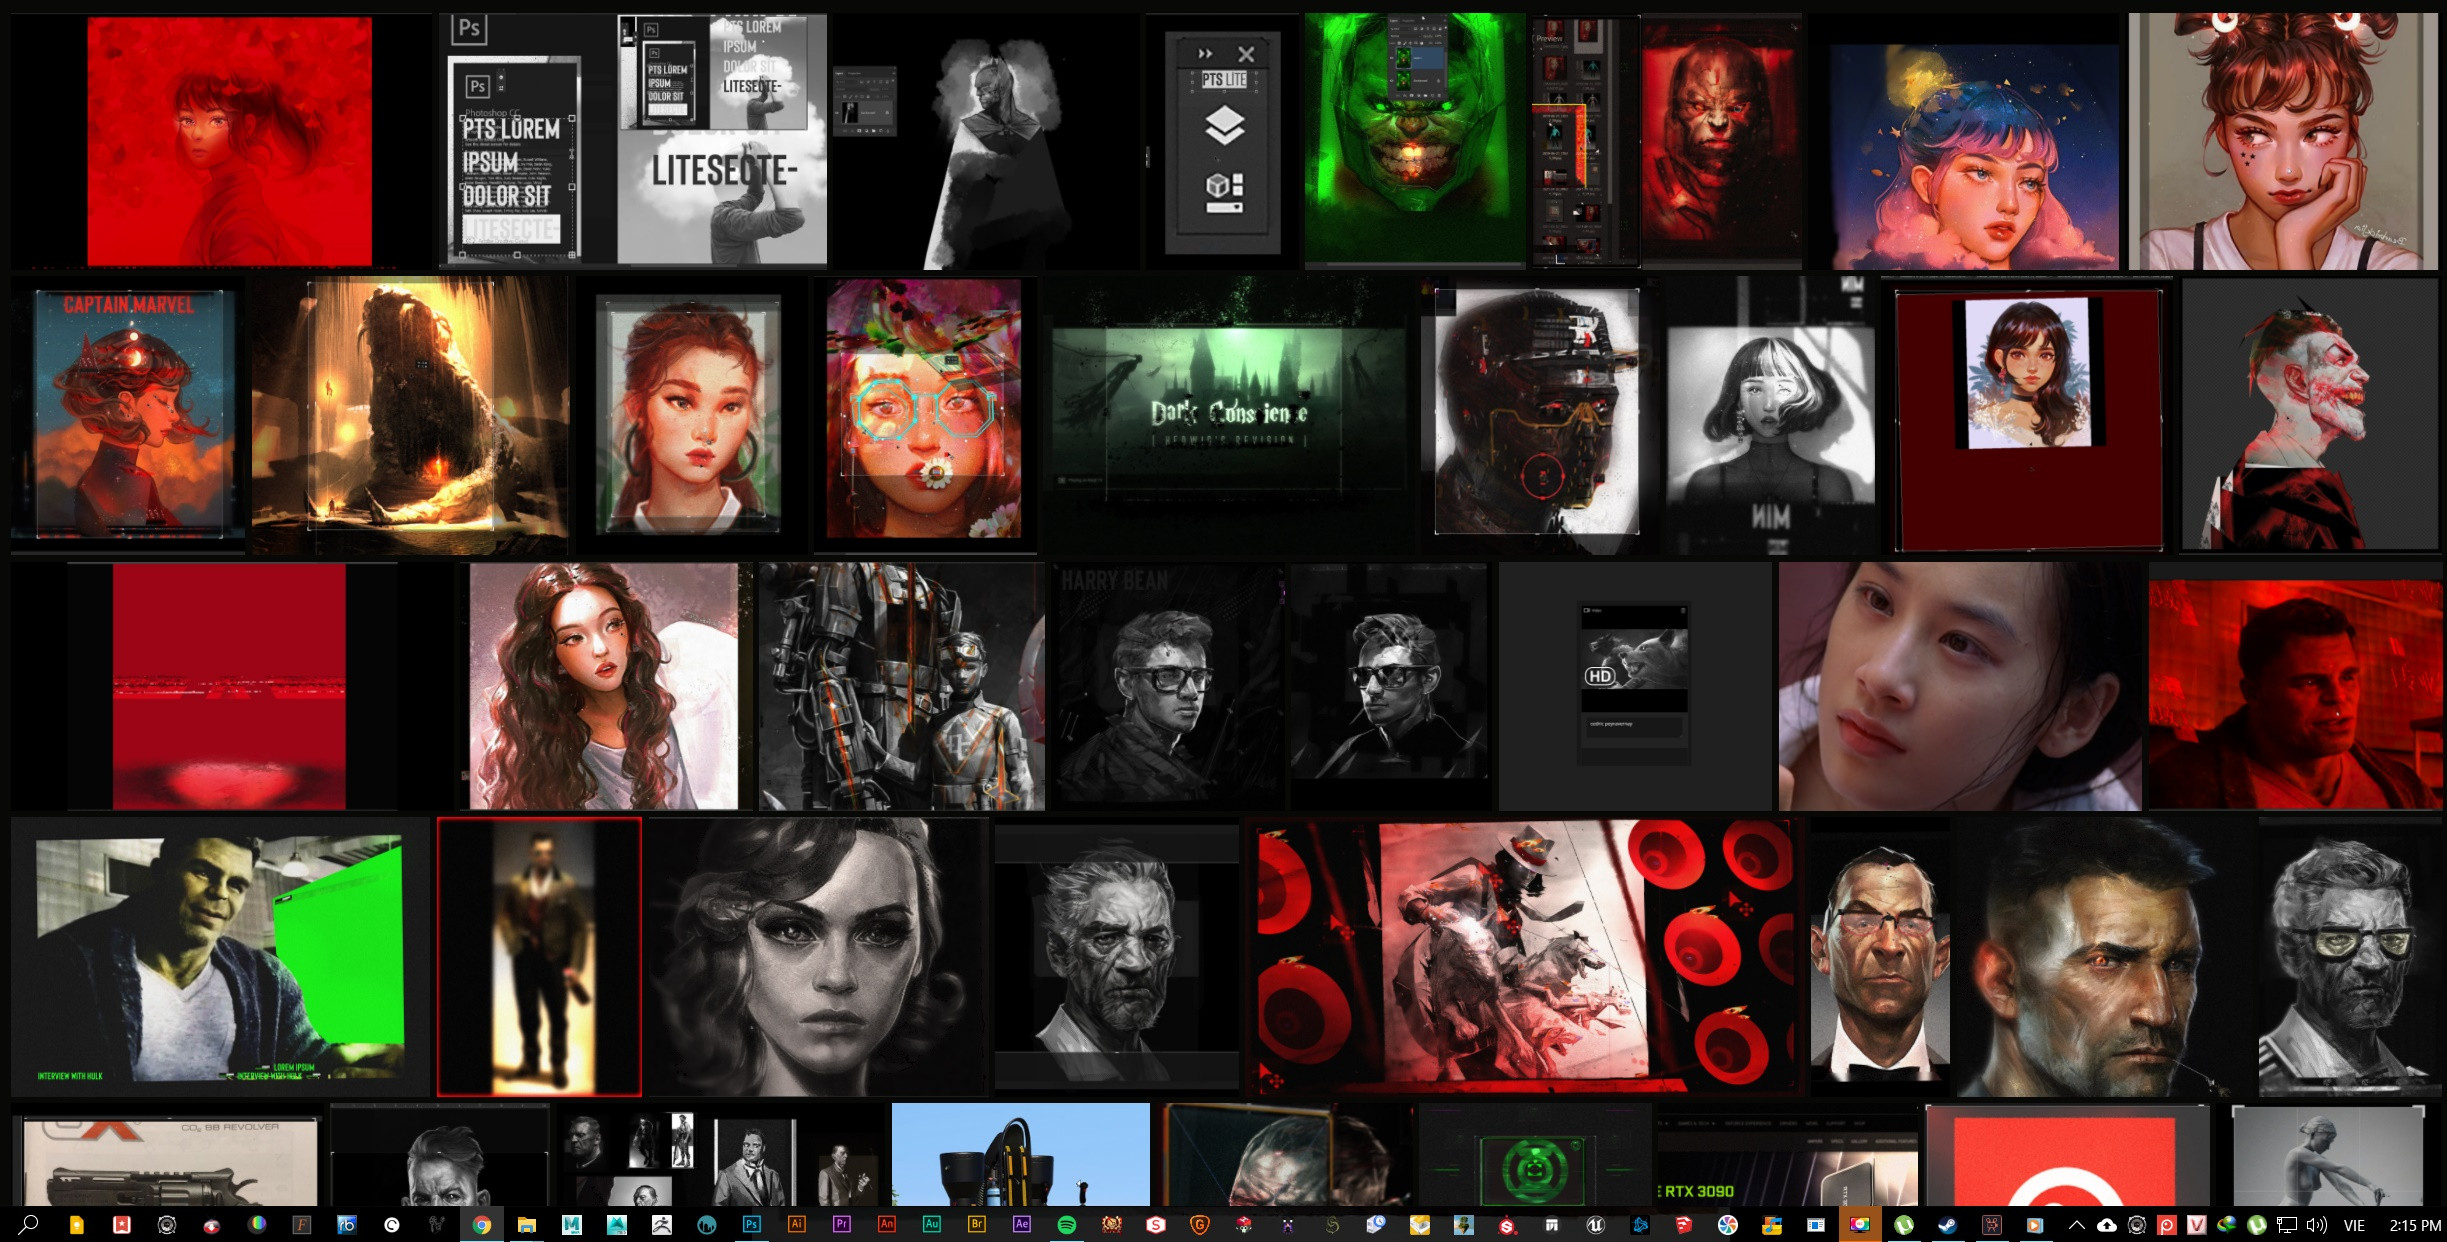2447x1242 pixels.
Task: Open Adobe Animate (An) taskbar icon
Action: (x=887, y=1224)
